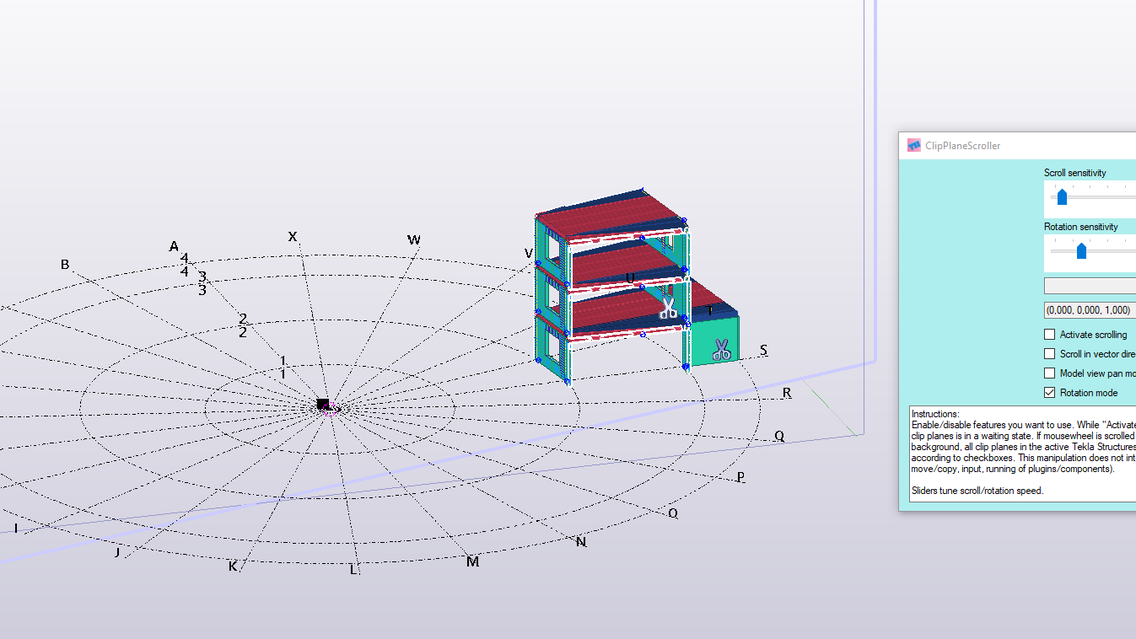Click the ClipPlaneScroller title bar icon
The image size is (1136, 639).
[913, 145]
